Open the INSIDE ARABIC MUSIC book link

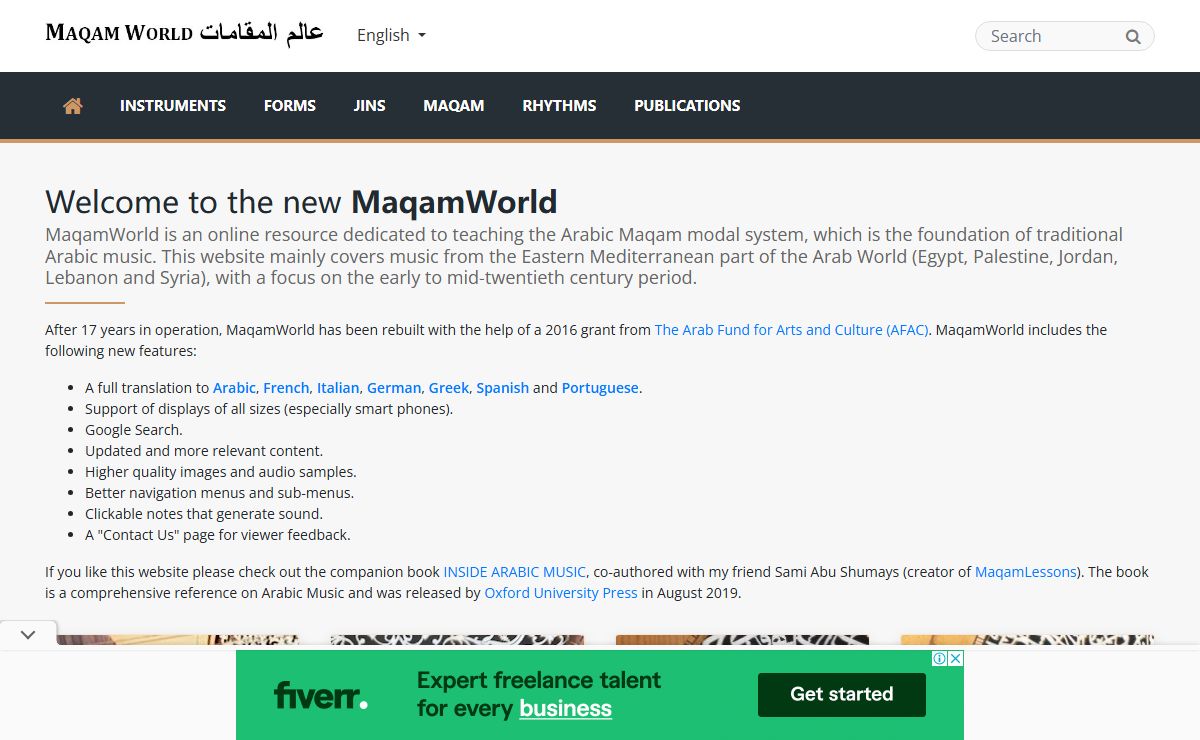coord(515,572)
